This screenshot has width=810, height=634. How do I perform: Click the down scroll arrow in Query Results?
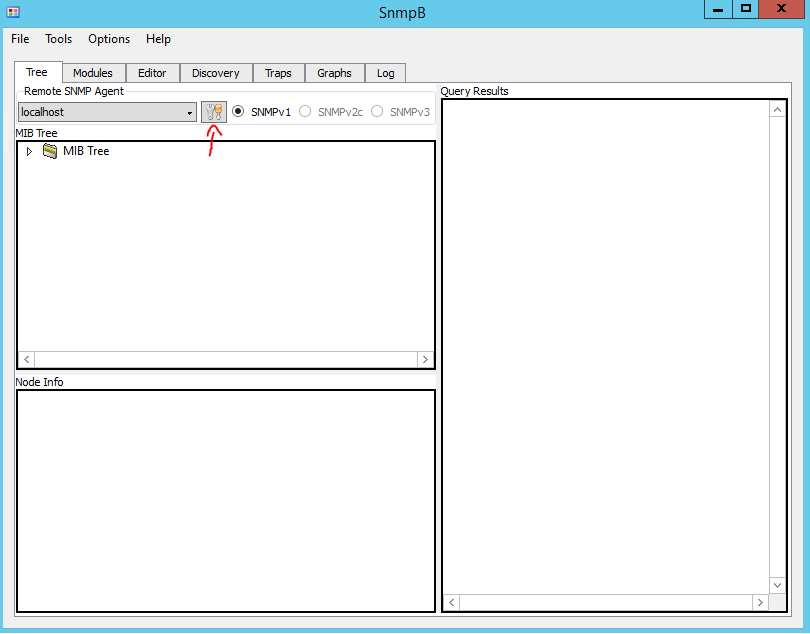(778, 585)
